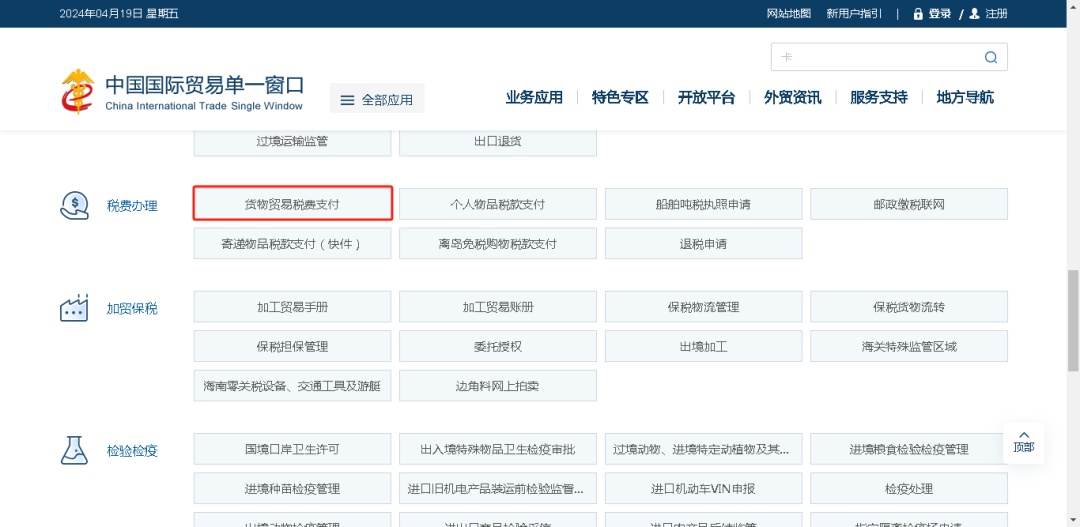Open 进境种苗检疫管理
1080x527 pixels.
coord(292,488)
